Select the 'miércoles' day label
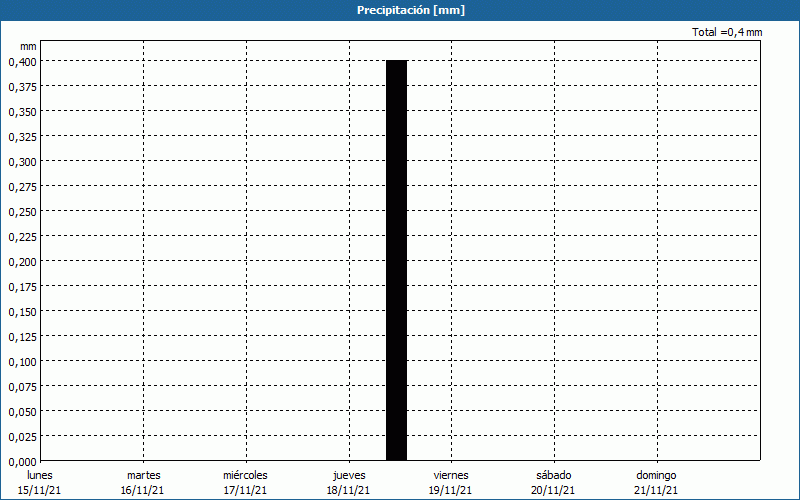The height and width of the screenshot is (500, 800). point(245,475)
